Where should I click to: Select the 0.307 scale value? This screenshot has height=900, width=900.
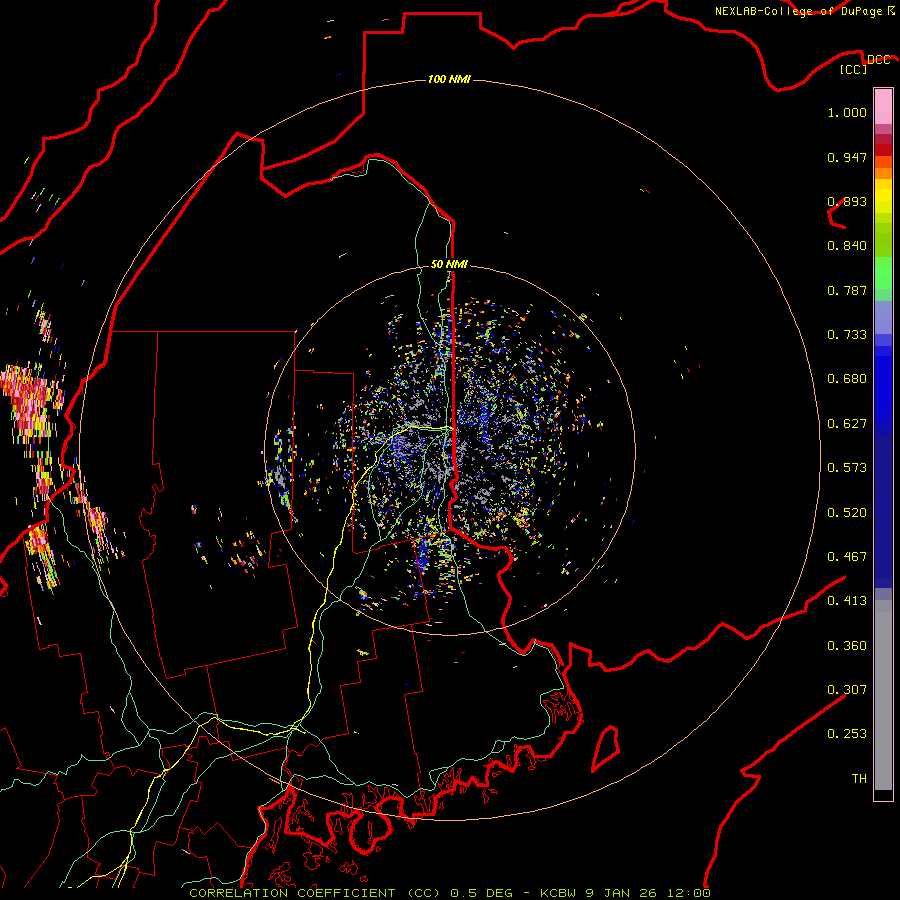click(x=847, y=690)
